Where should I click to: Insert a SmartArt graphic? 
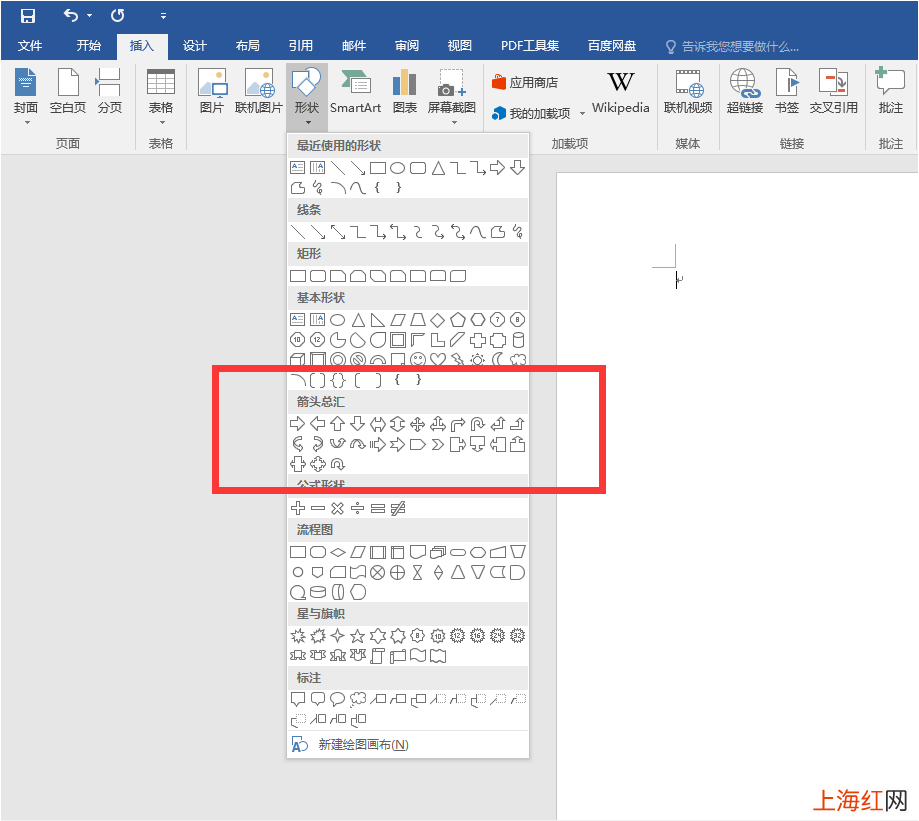pos(355,91)
